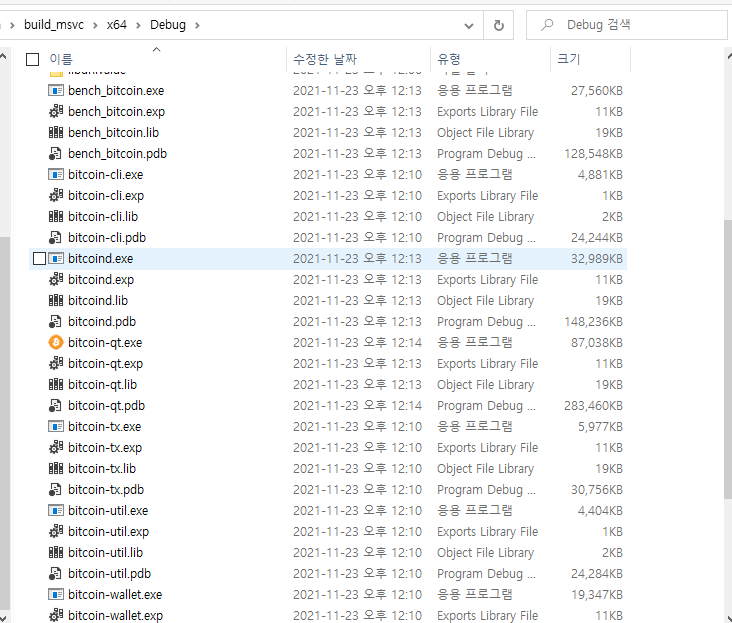Viewport: 732px width, 623px height.
Task: Click the bitcoind.pdb file icon
Action: pyautogui.click(x=56, y=321)
